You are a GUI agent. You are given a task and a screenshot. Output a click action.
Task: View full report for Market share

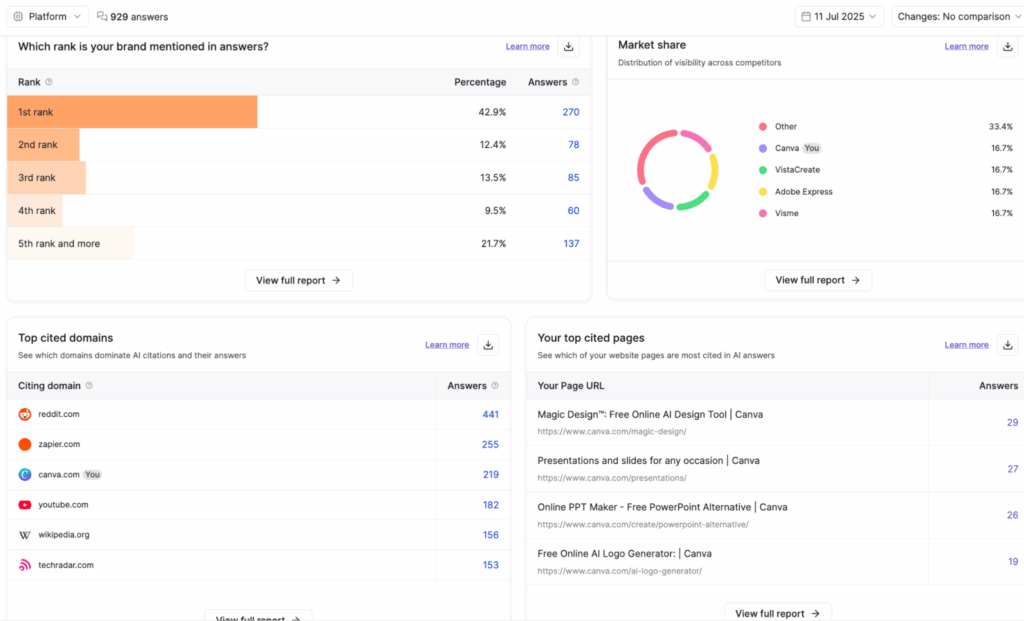818,280
